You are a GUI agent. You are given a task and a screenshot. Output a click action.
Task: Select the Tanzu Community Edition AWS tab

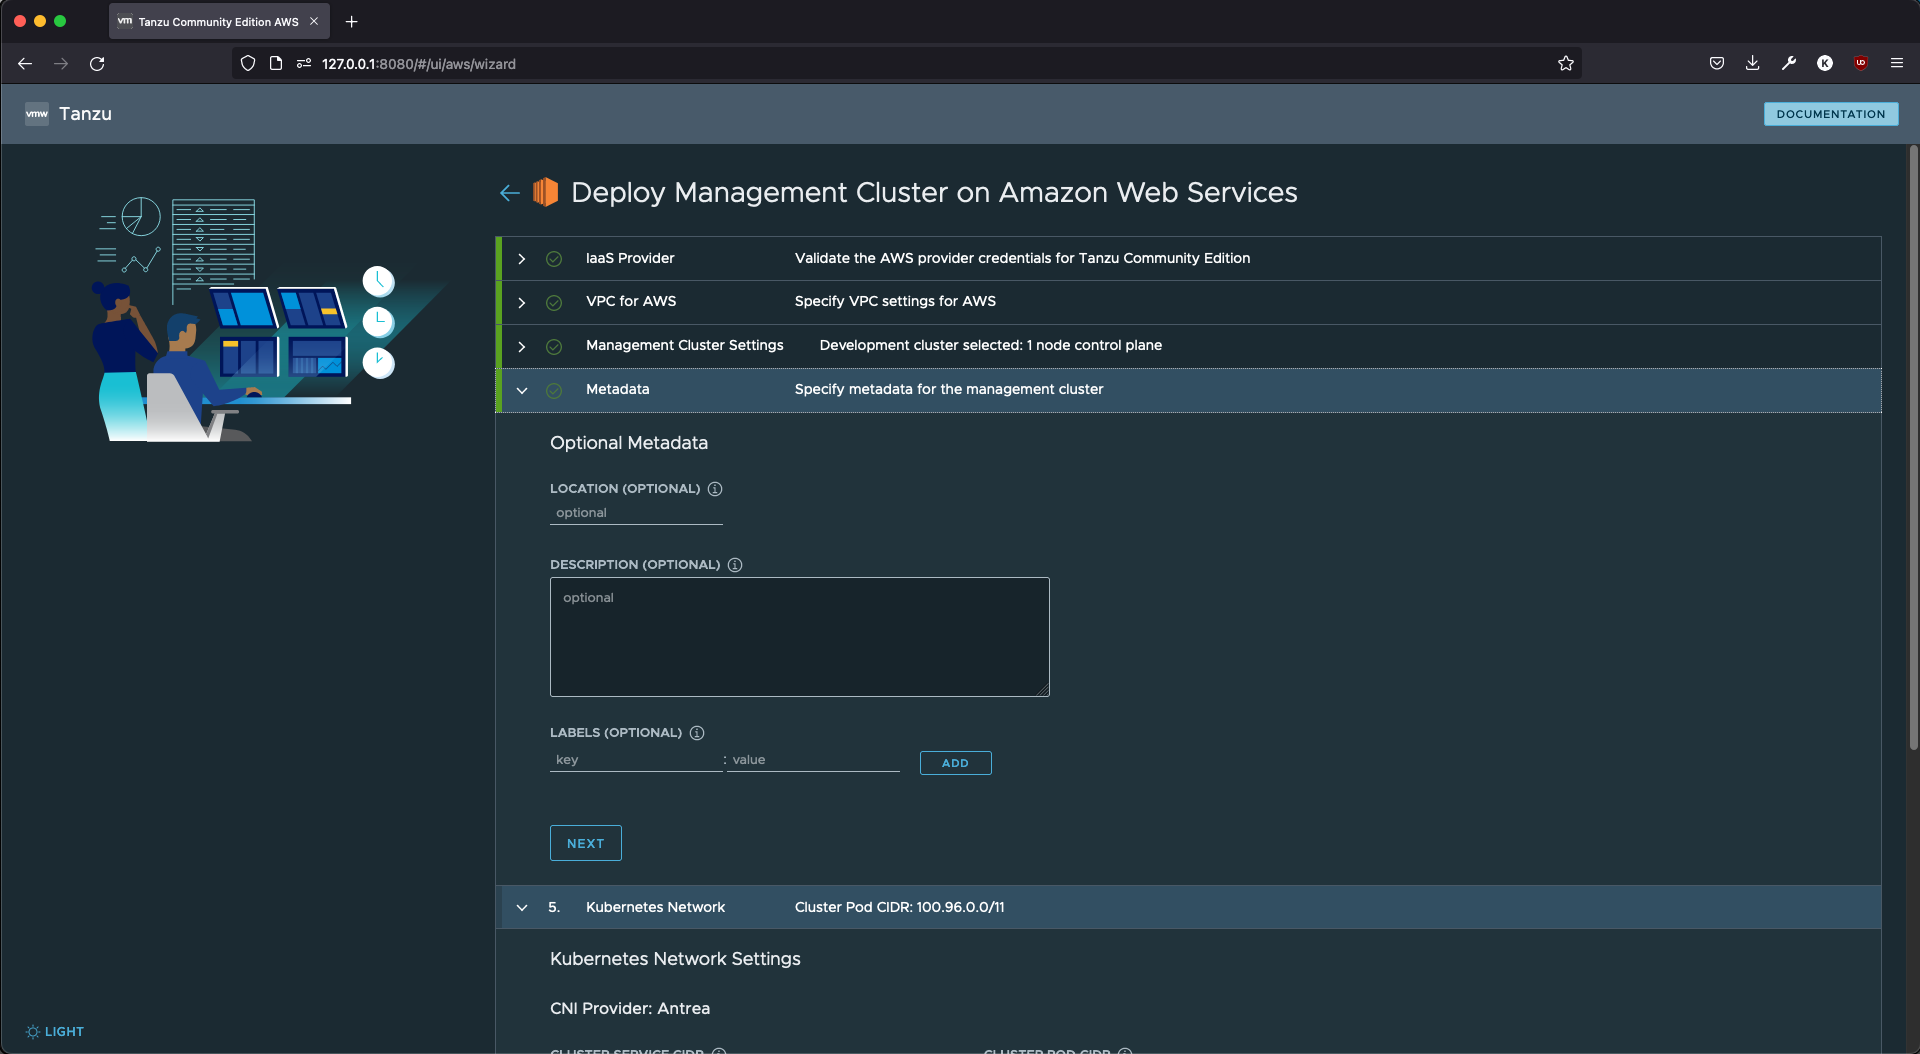[219, 21]
